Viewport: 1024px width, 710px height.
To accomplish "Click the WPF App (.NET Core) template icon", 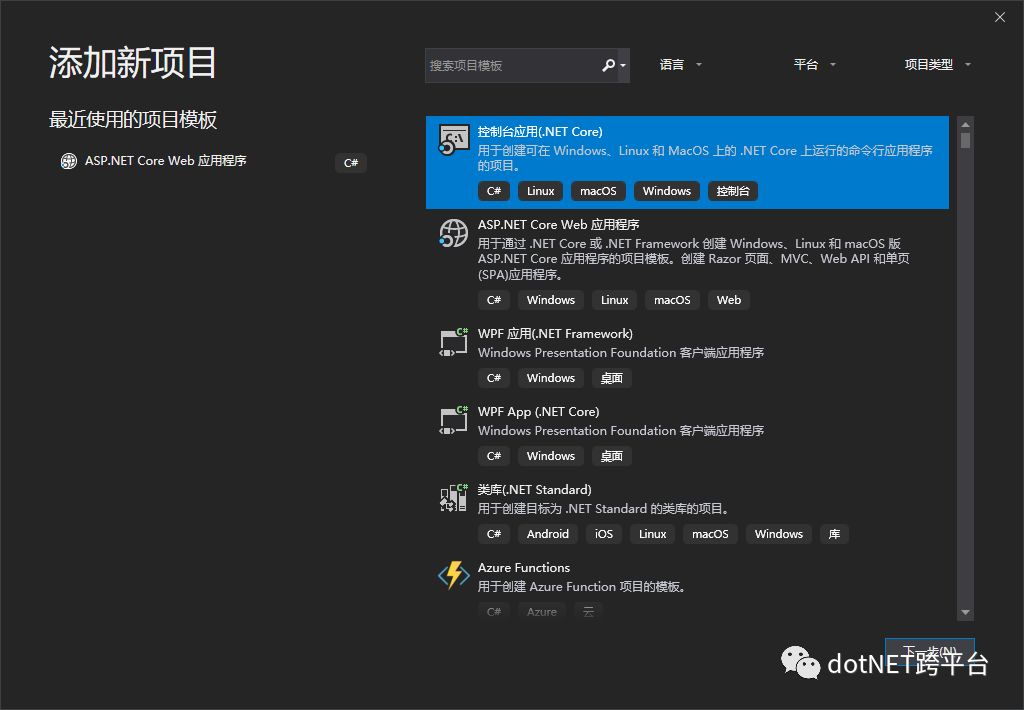I will (453, 421).
